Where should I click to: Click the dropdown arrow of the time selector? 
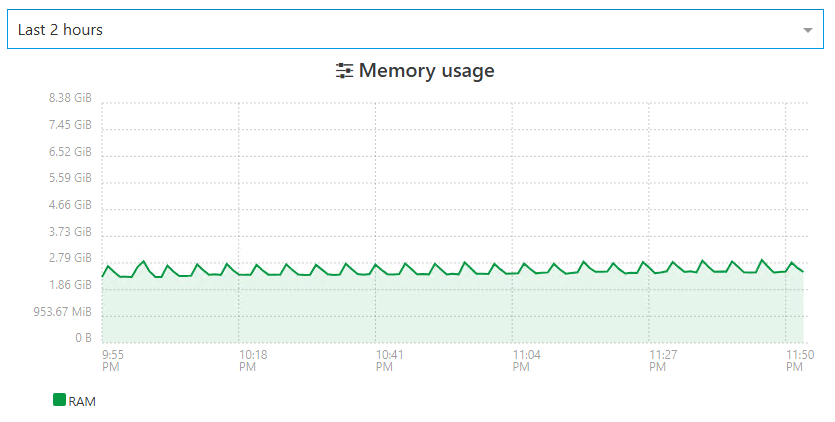click(x=807, y=30)
